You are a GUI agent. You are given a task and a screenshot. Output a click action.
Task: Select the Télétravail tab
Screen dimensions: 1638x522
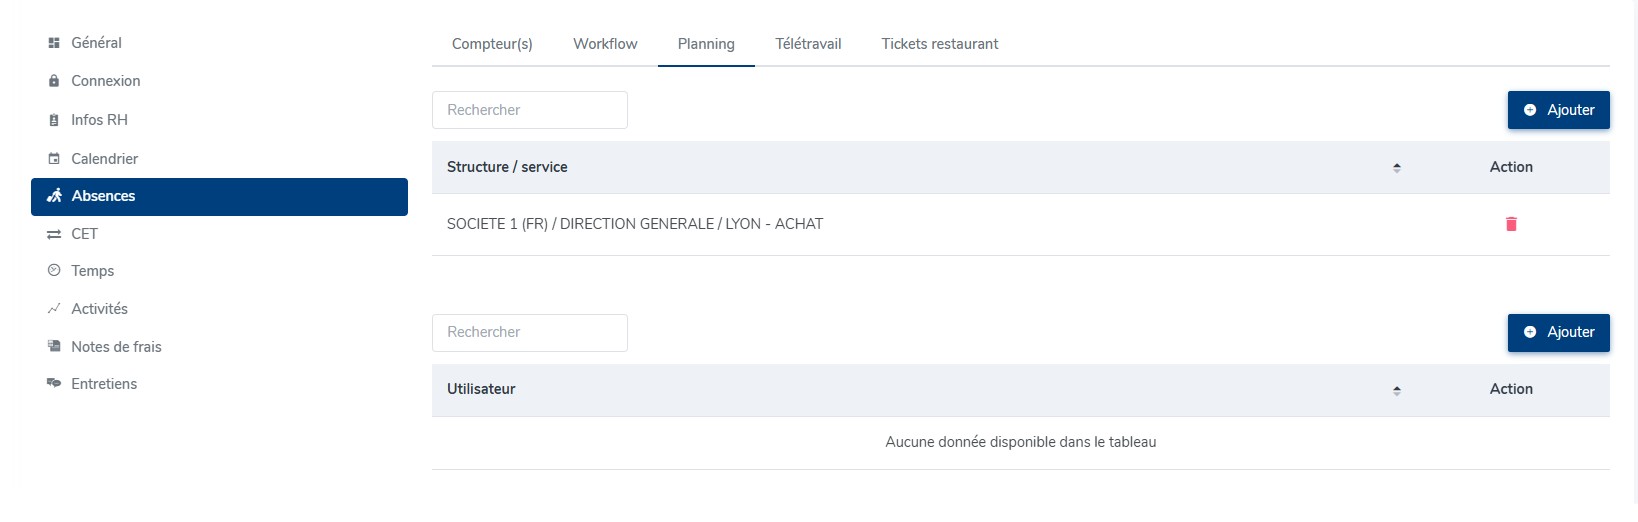click(808, 44)
